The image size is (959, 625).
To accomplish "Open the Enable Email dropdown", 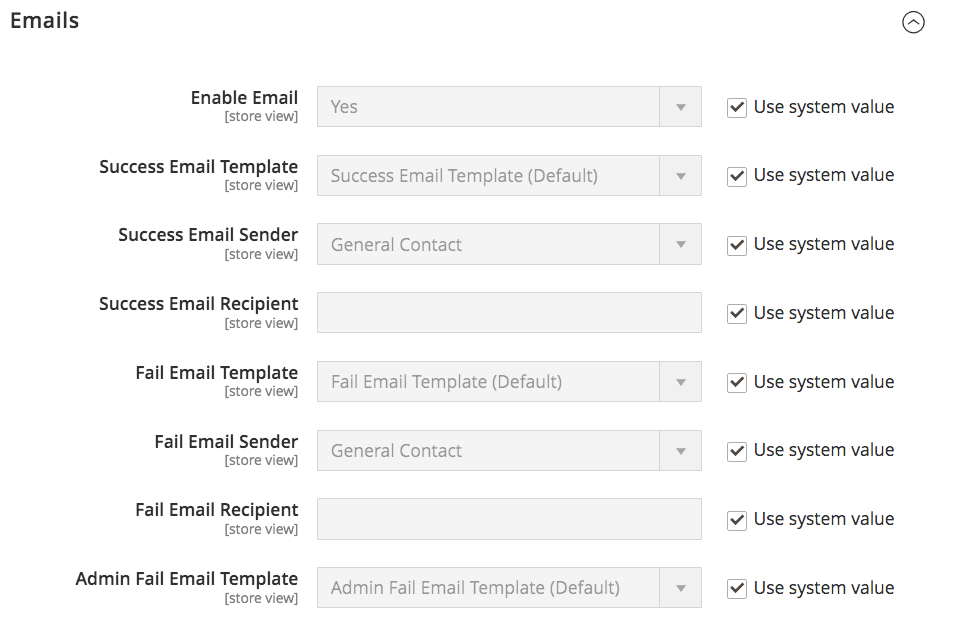I will pos(509,107).
